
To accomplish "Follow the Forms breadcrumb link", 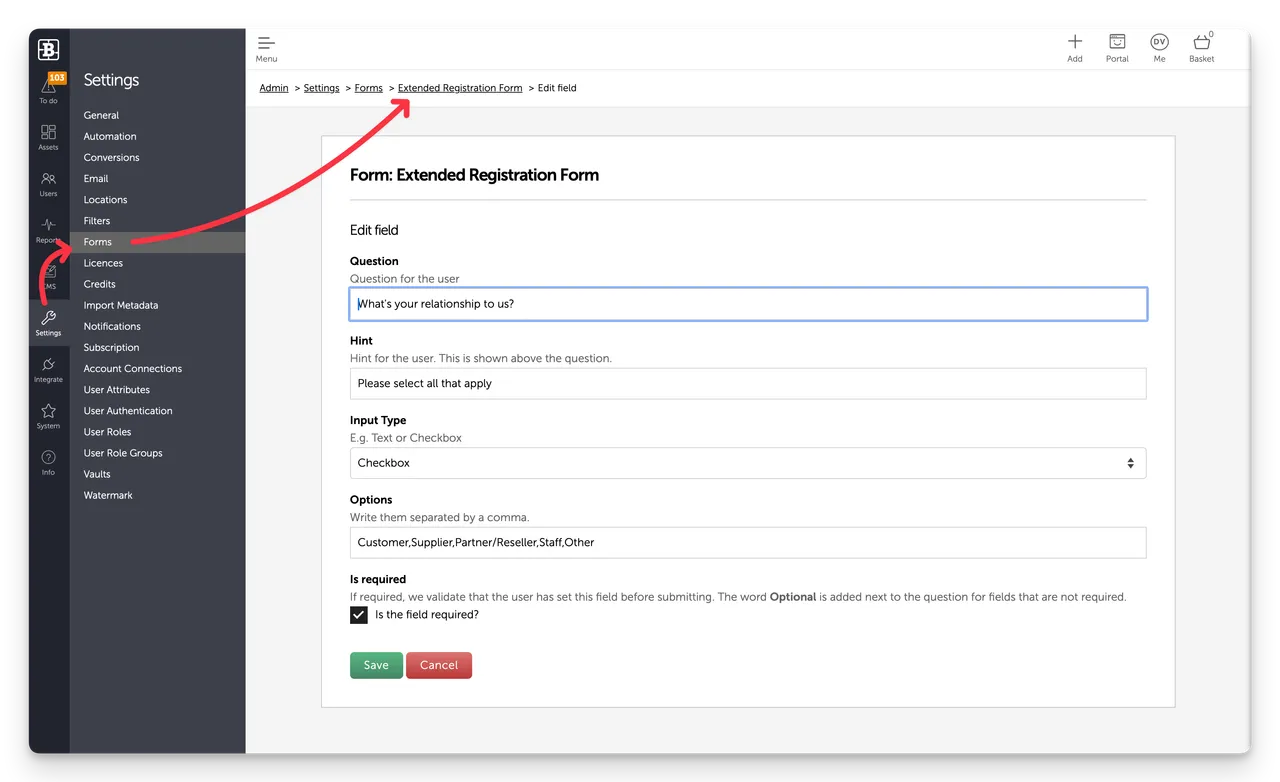I will (x=368, y=88).
